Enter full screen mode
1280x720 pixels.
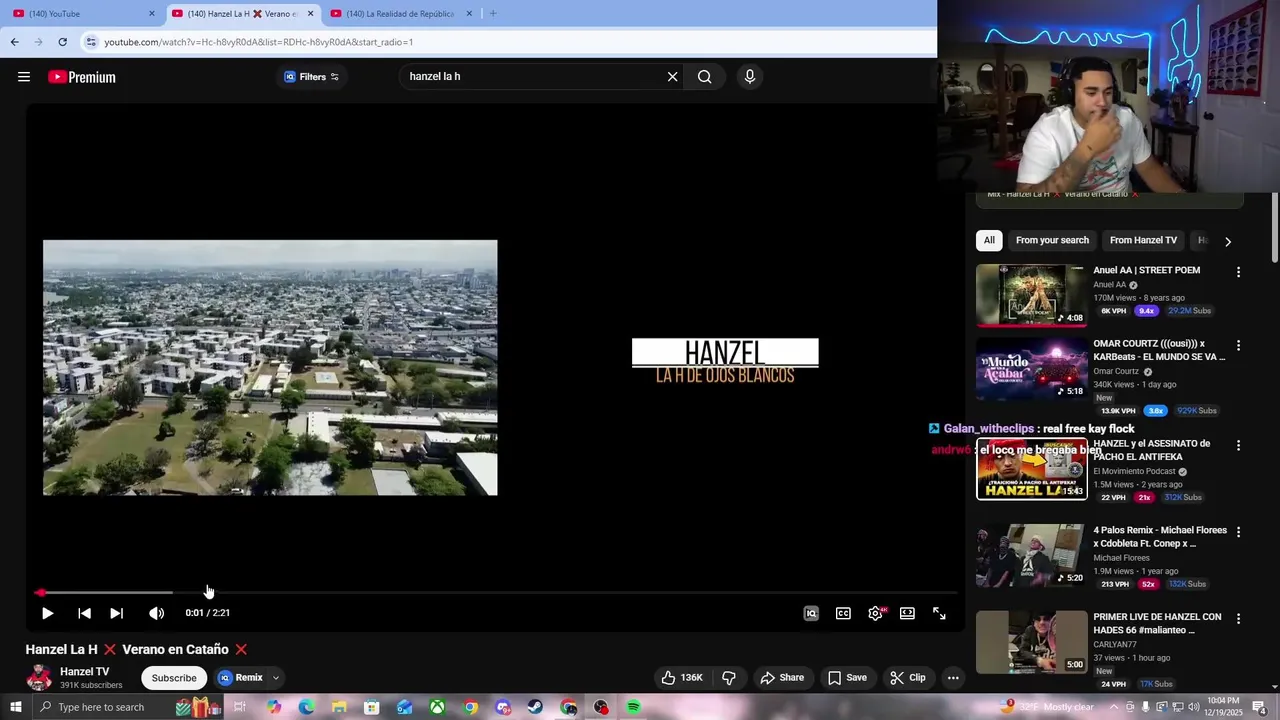coord(939,613)
